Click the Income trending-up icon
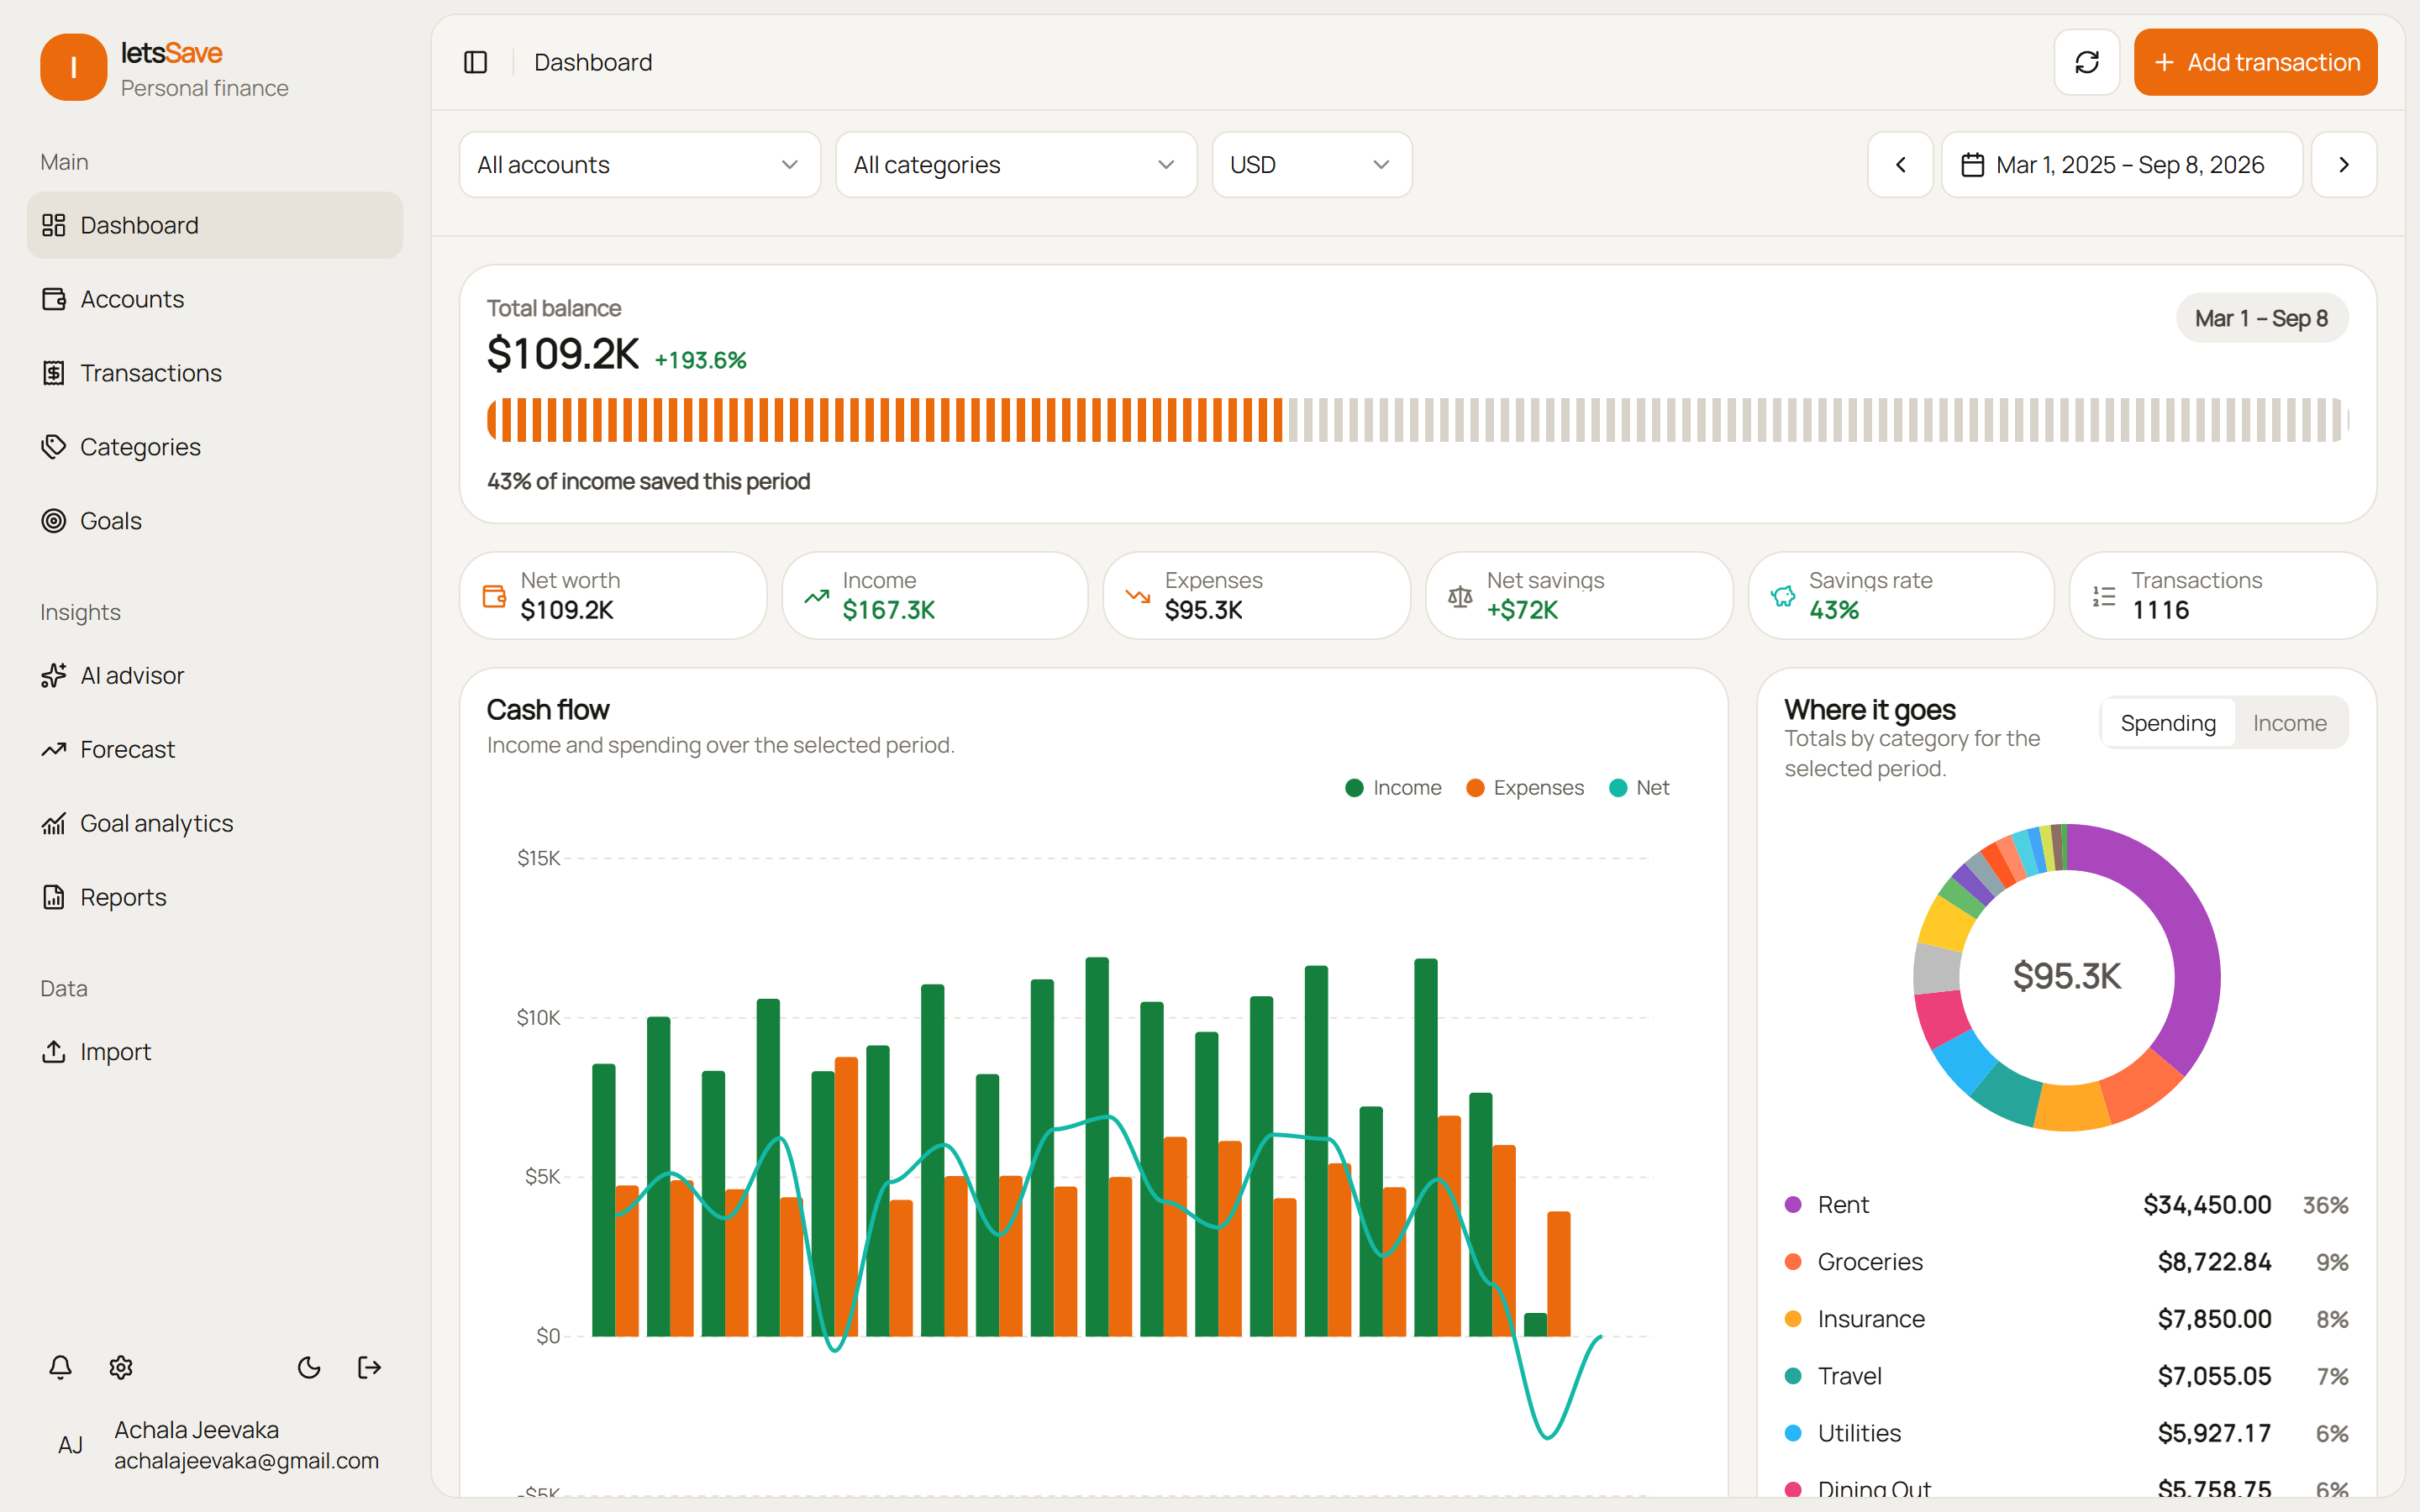2420x1512 pixels. 816,596
